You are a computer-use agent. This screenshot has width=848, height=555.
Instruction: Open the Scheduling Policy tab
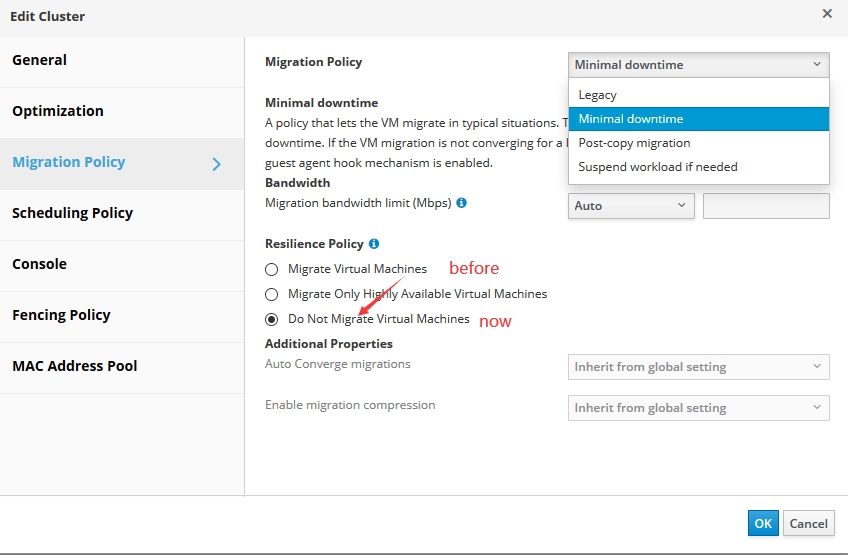[72, 213]
